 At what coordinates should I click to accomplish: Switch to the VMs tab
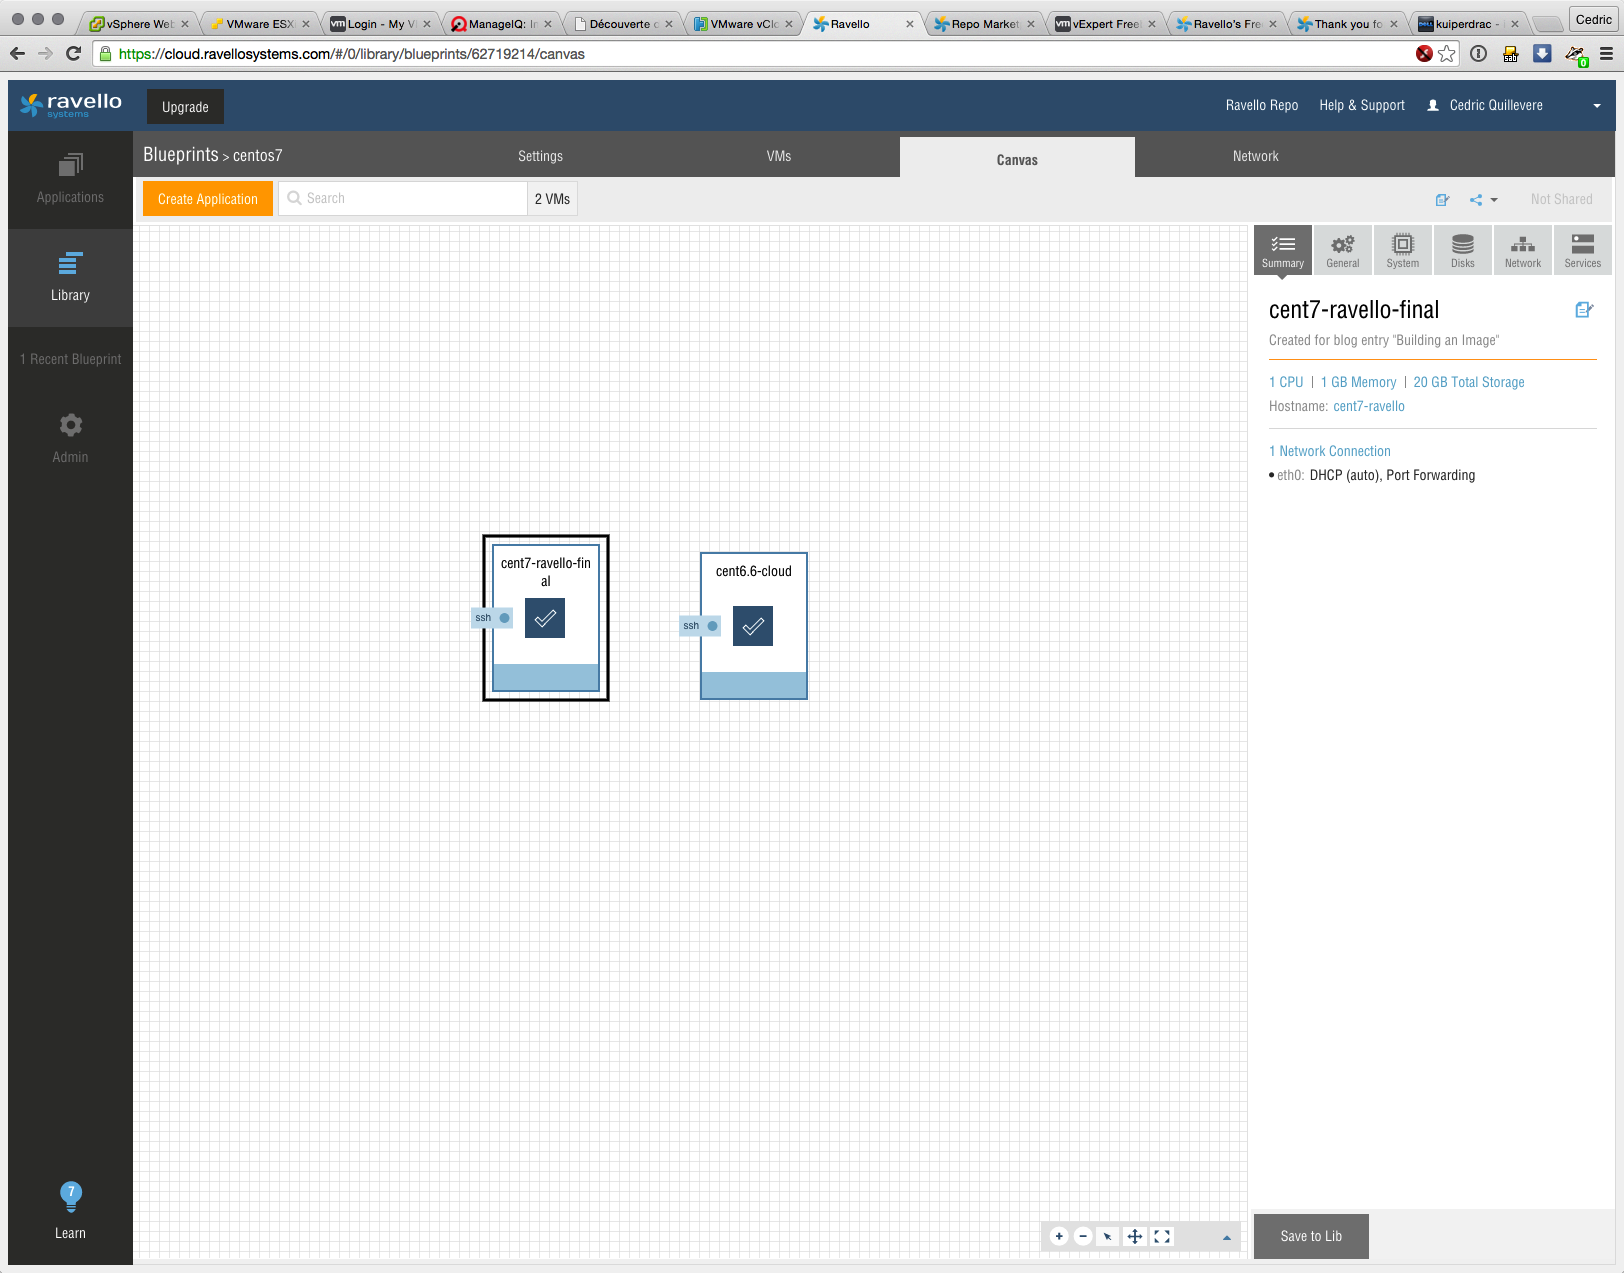[778, 156]
